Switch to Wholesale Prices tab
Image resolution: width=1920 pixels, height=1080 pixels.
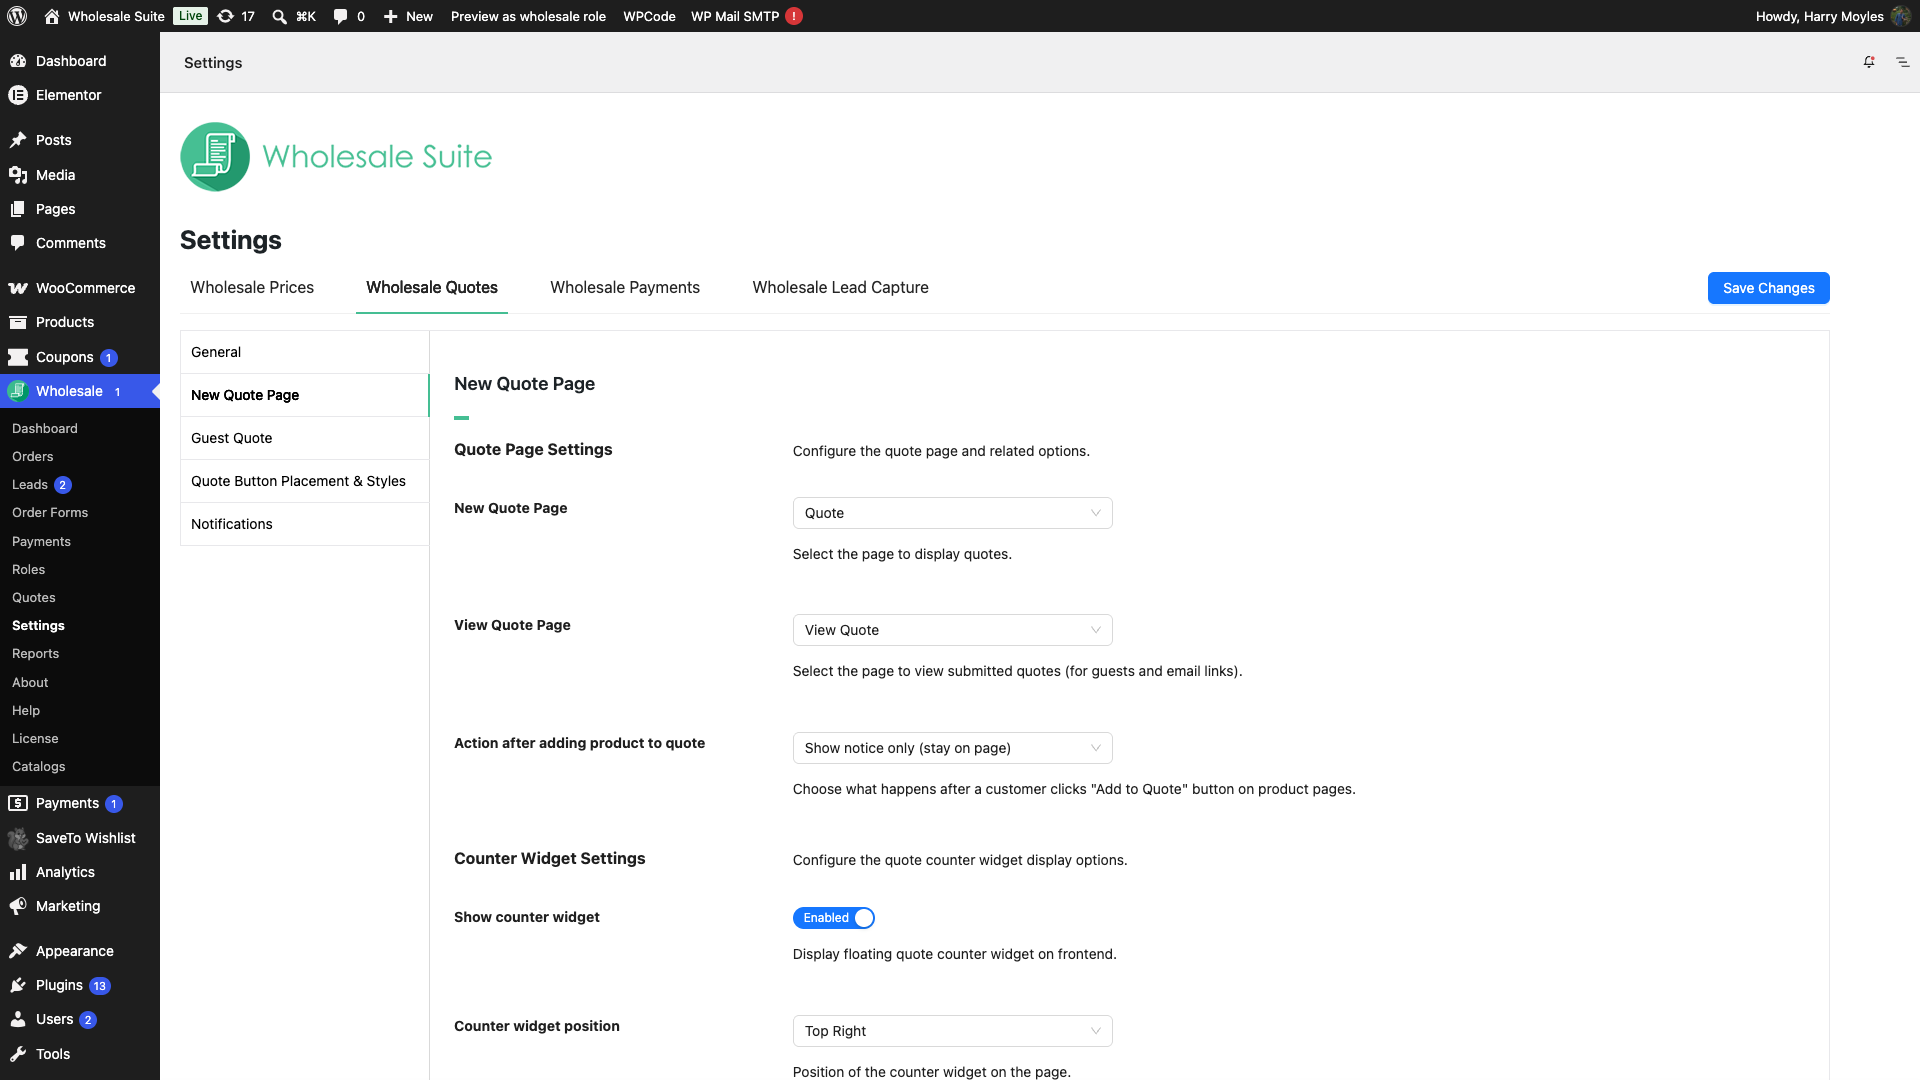(252, 288)
